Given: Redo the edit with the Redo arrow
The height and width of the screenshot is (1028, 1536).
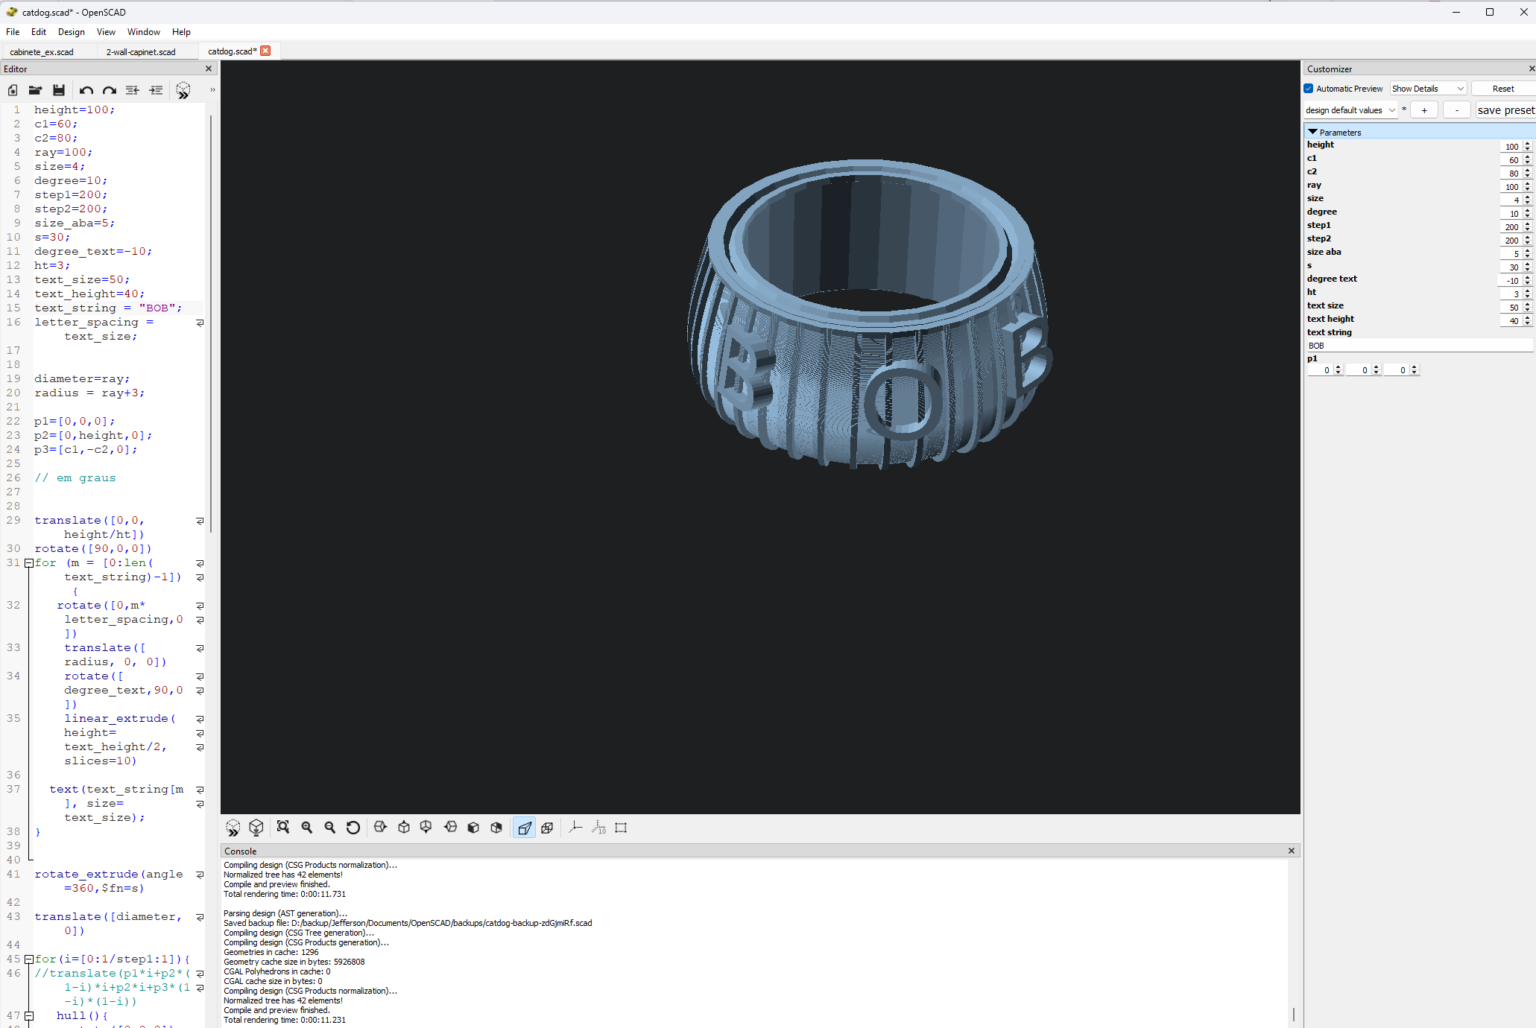Looking at the screenshot, I should (109, 90).
